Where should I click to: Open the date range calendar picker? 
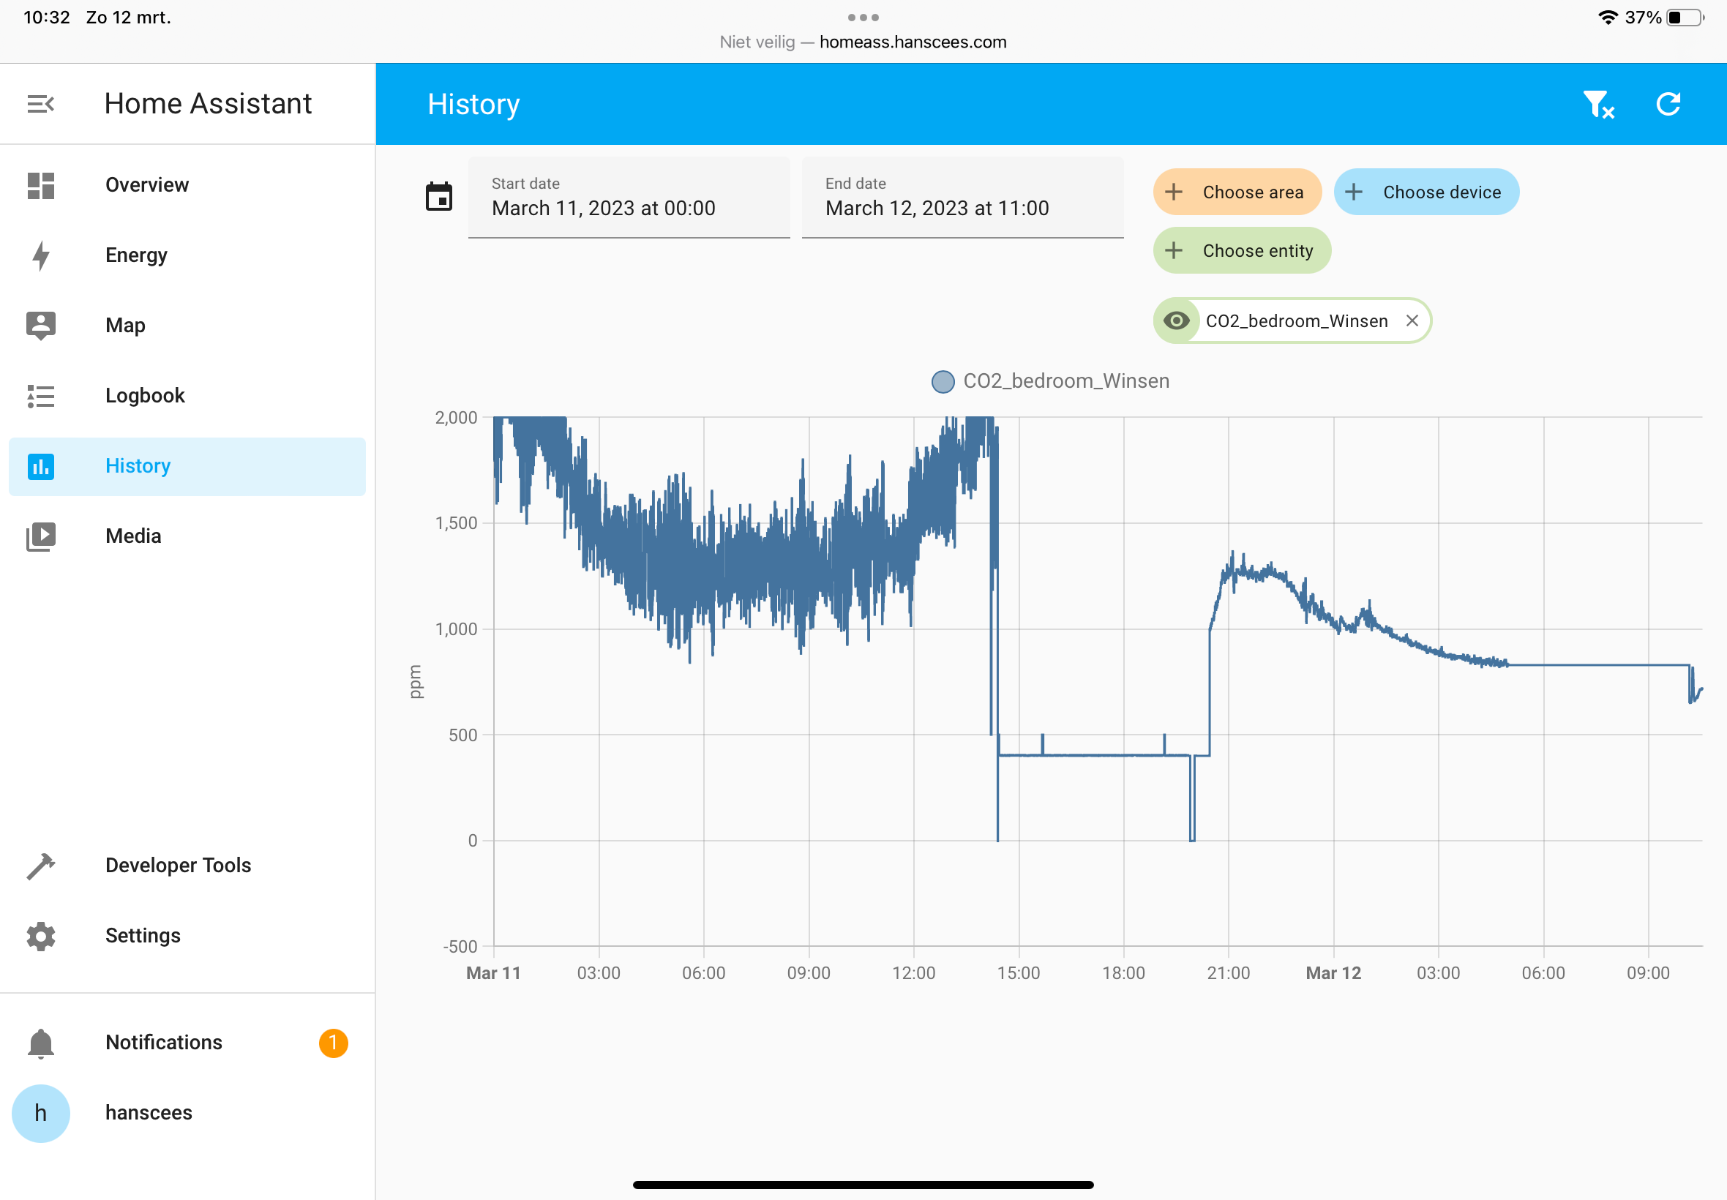439,197
